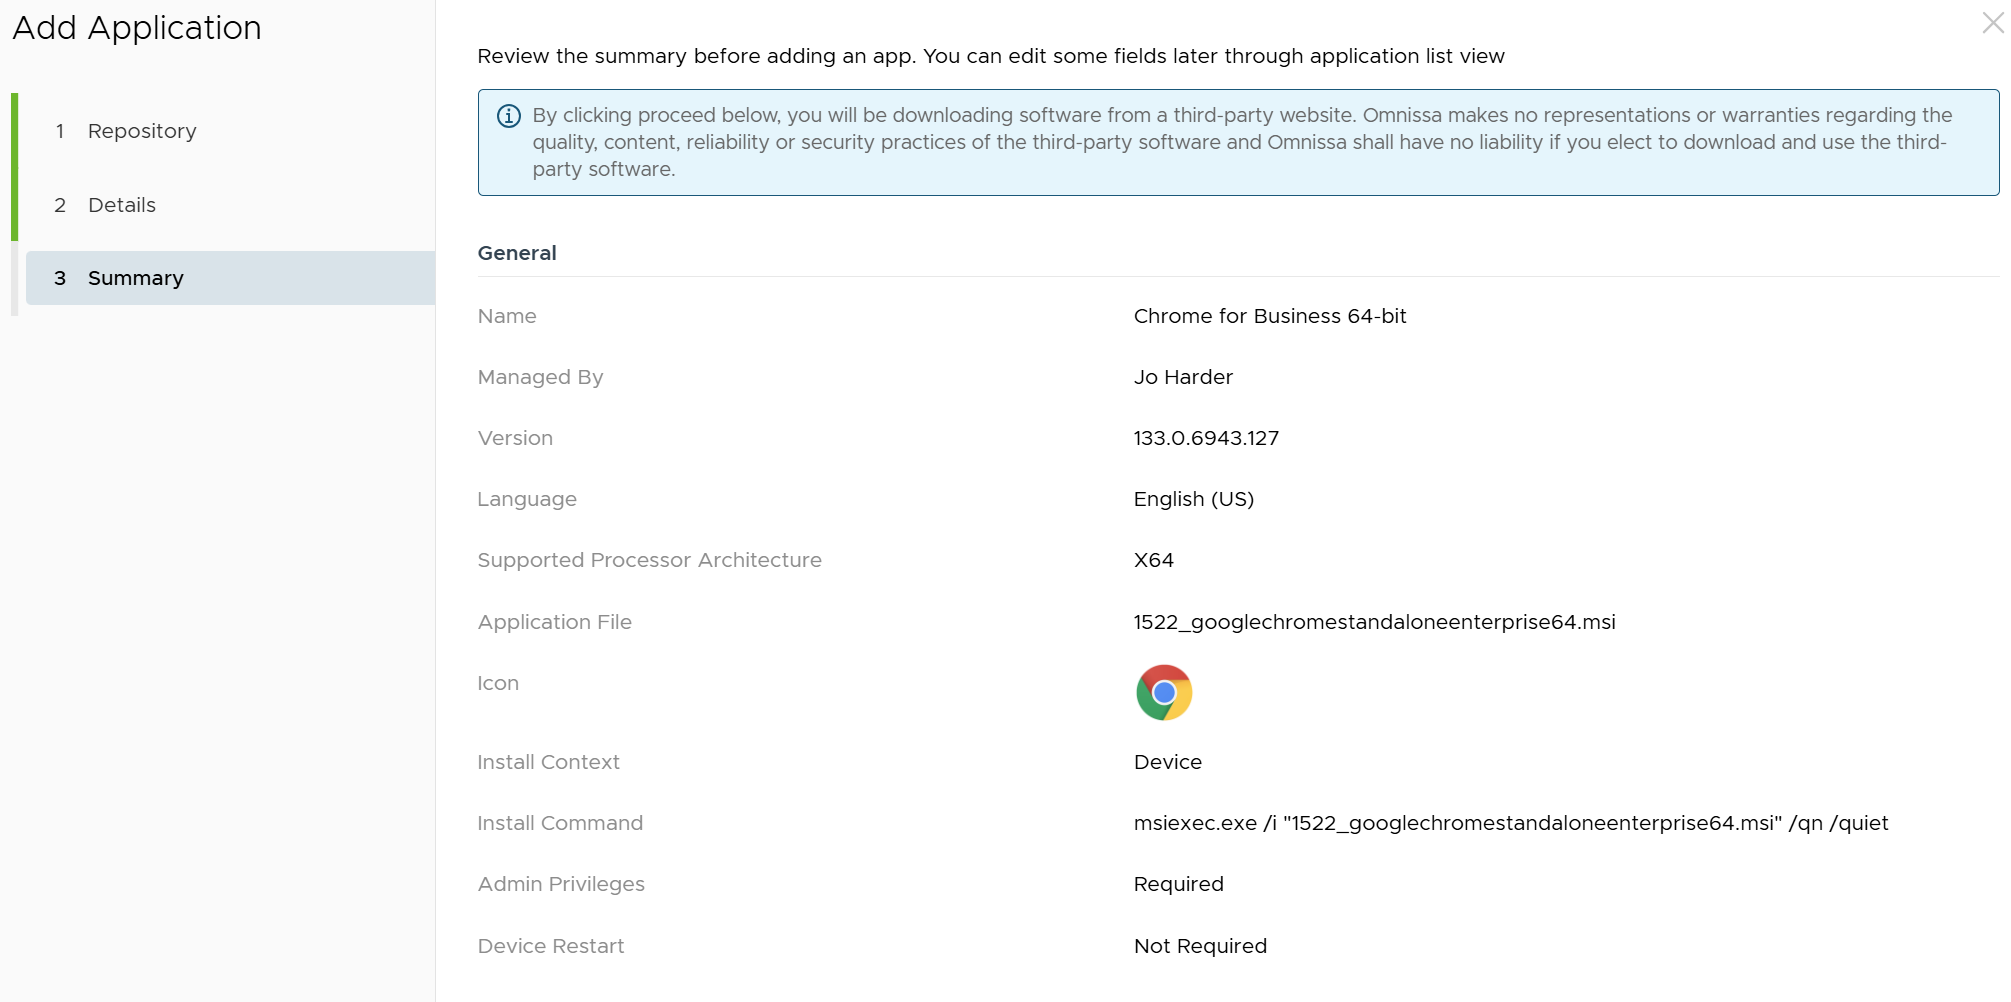Click the name value Chrome for Business 64-bit
2011x1002 pixels.
point(1269,316)
